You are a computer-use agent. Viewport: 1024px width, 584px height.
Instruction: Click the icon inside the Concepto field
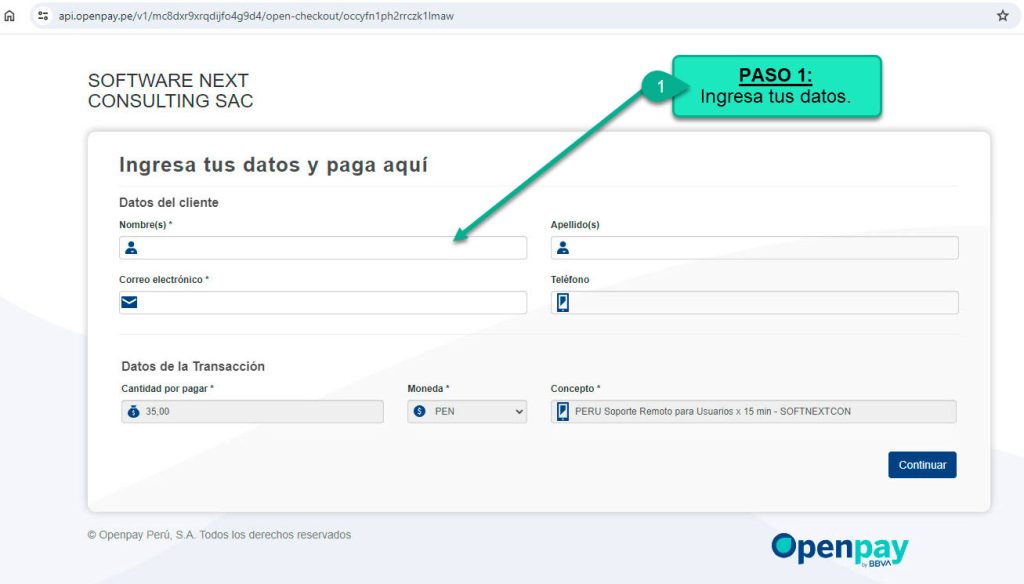[563, 411]
